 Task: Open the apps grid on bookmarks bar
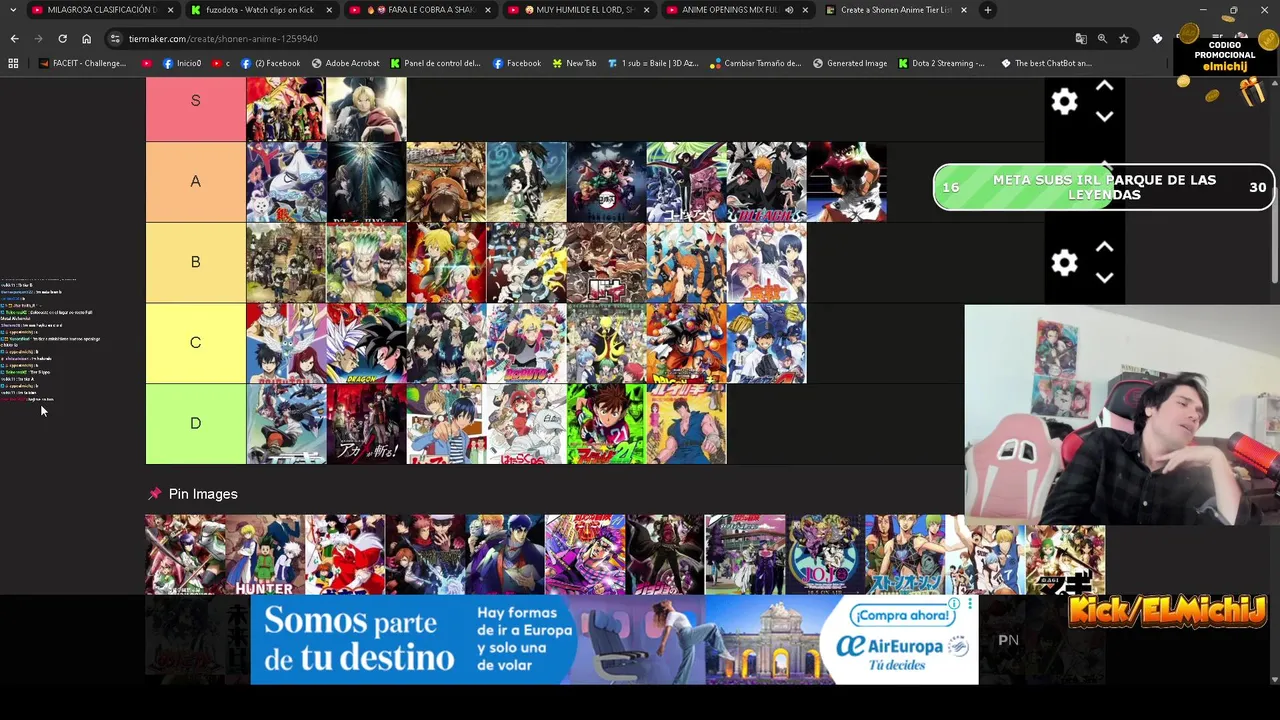coord(13,63)
